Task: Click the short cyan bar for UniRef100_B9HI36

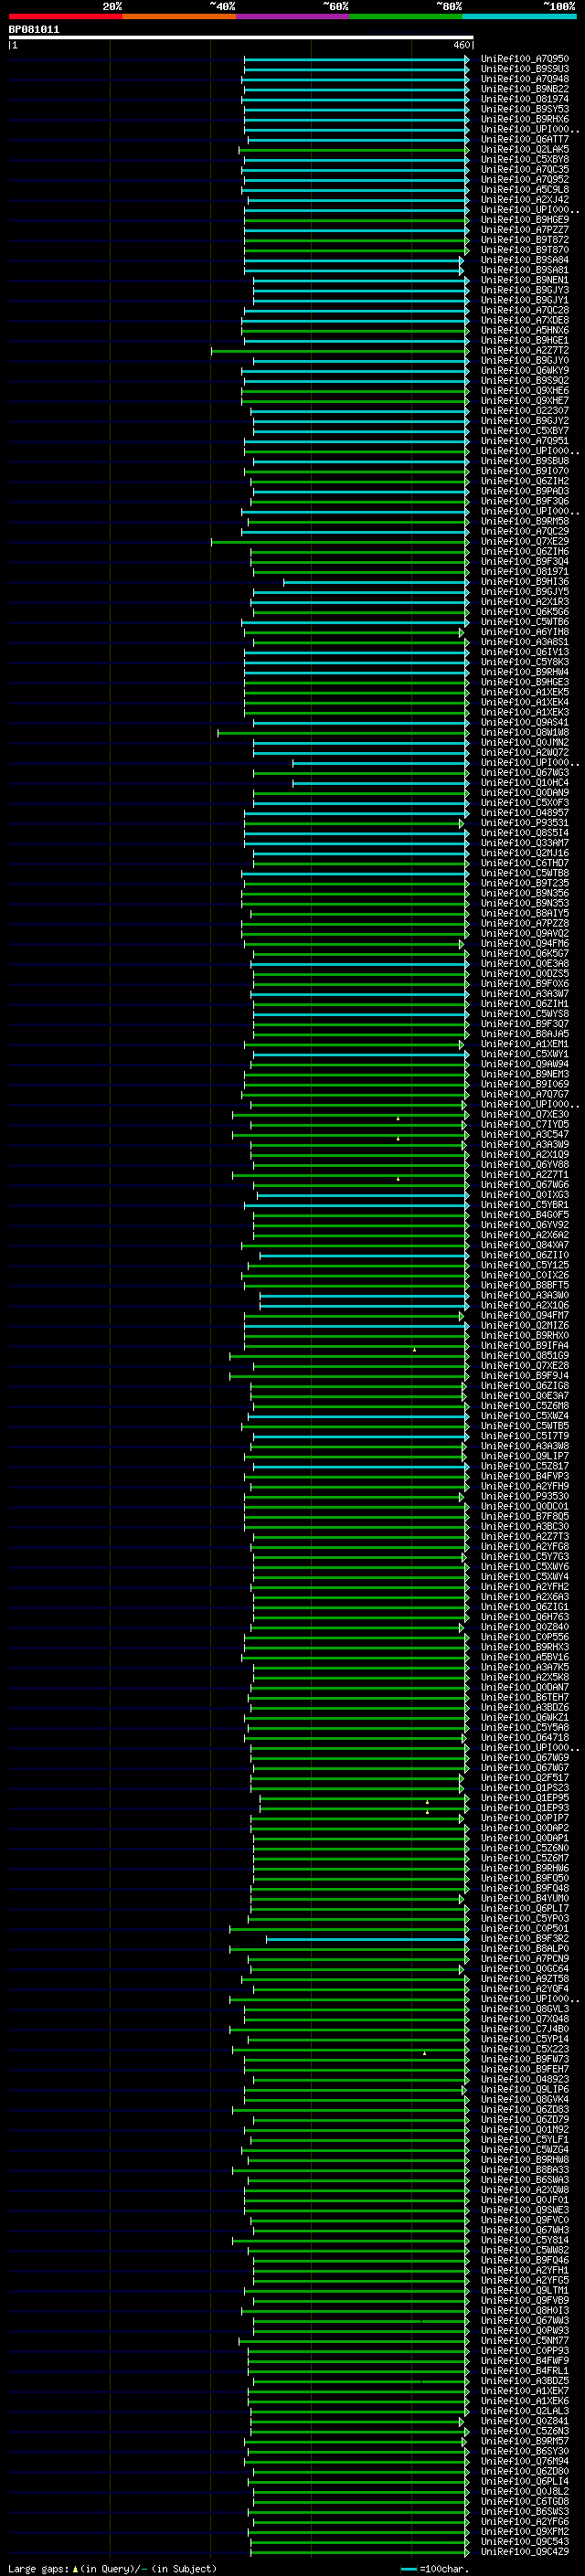Action: tap(376, 582)
